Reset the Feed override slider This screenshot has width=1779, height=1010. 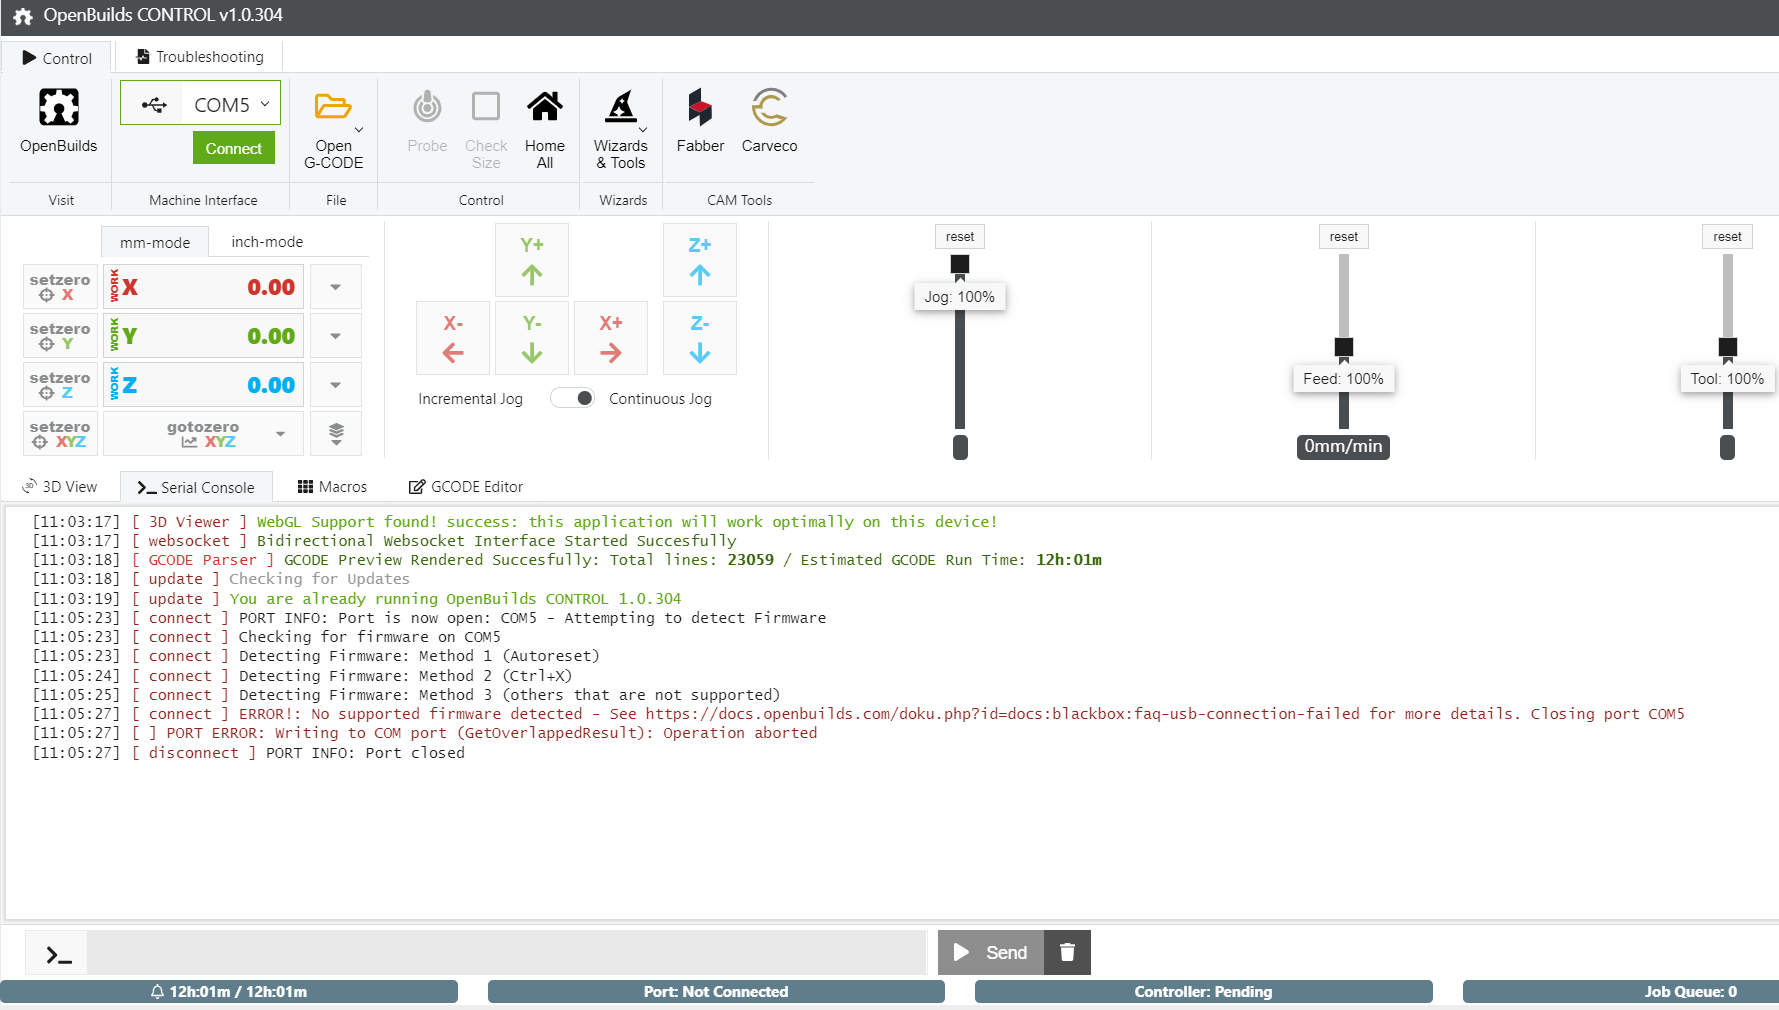tap(1344, 237)
